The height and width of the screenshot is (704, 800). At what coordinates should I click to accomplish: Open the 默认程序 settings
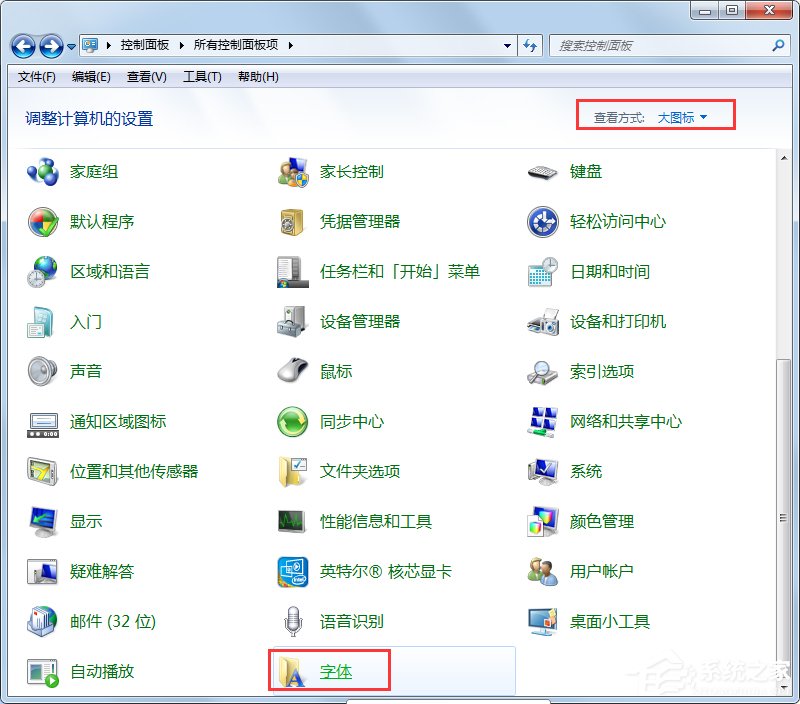tap(102, 221)
